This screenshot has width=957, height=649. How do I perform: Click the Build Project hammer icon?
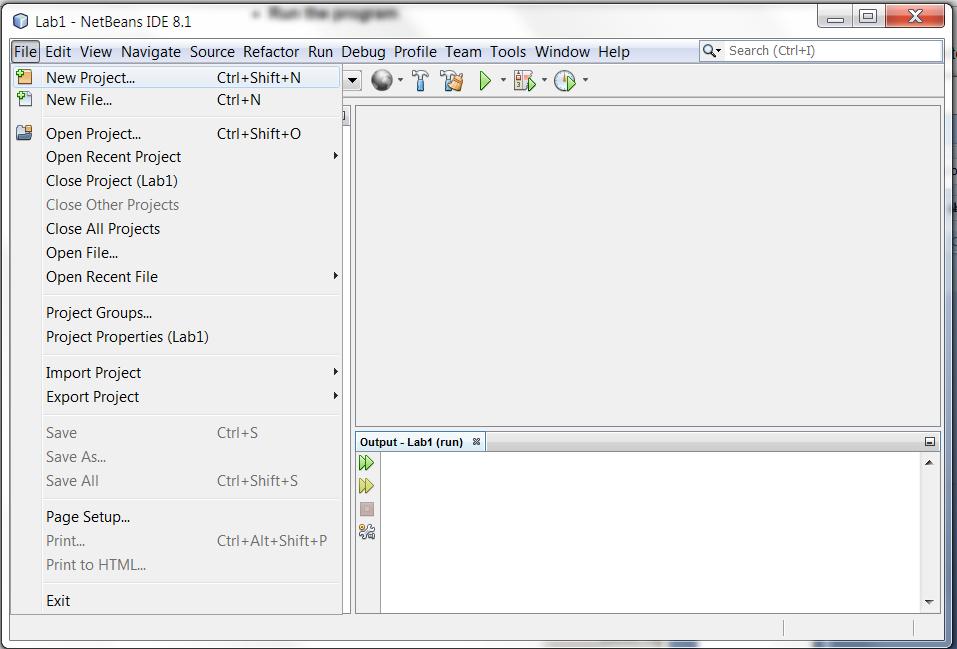point(421,80)
